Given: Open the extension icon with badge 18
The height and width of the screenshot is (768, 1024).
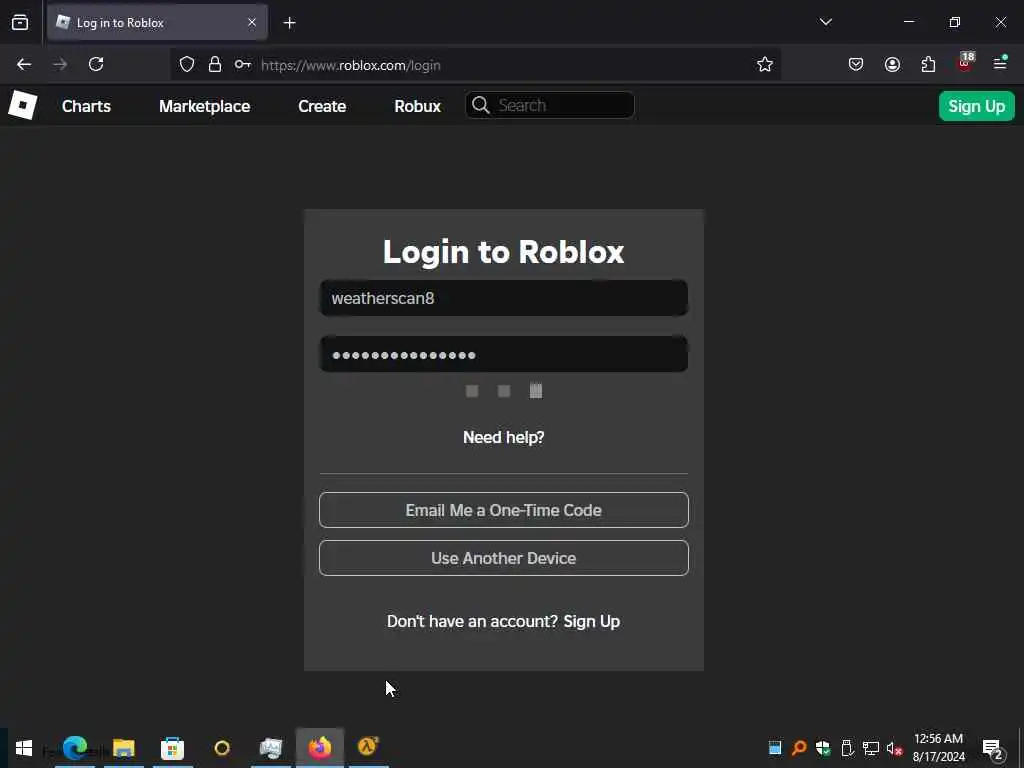Looking at the screenshot, I should click(x=965, y=63).
